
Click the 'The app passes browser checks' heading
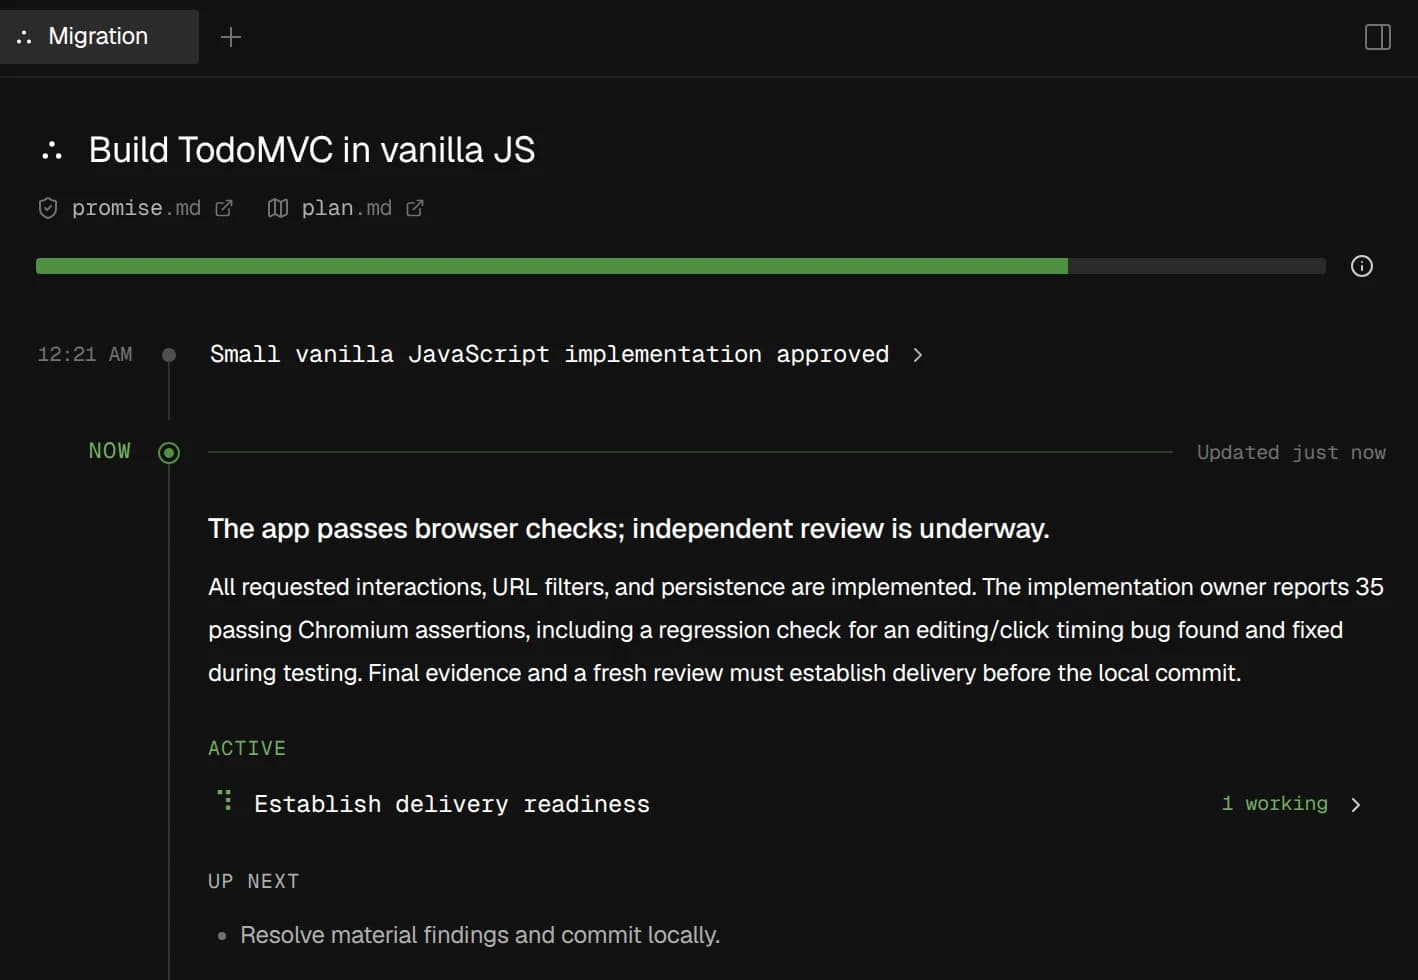pos(629,528)
